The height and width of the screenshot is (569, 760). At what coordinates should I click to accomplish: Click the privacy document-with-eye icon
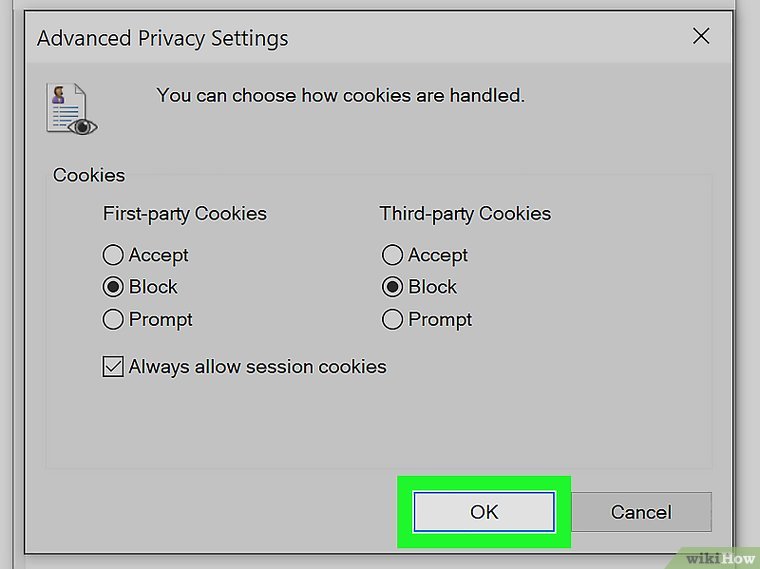(x=72, y=109)
